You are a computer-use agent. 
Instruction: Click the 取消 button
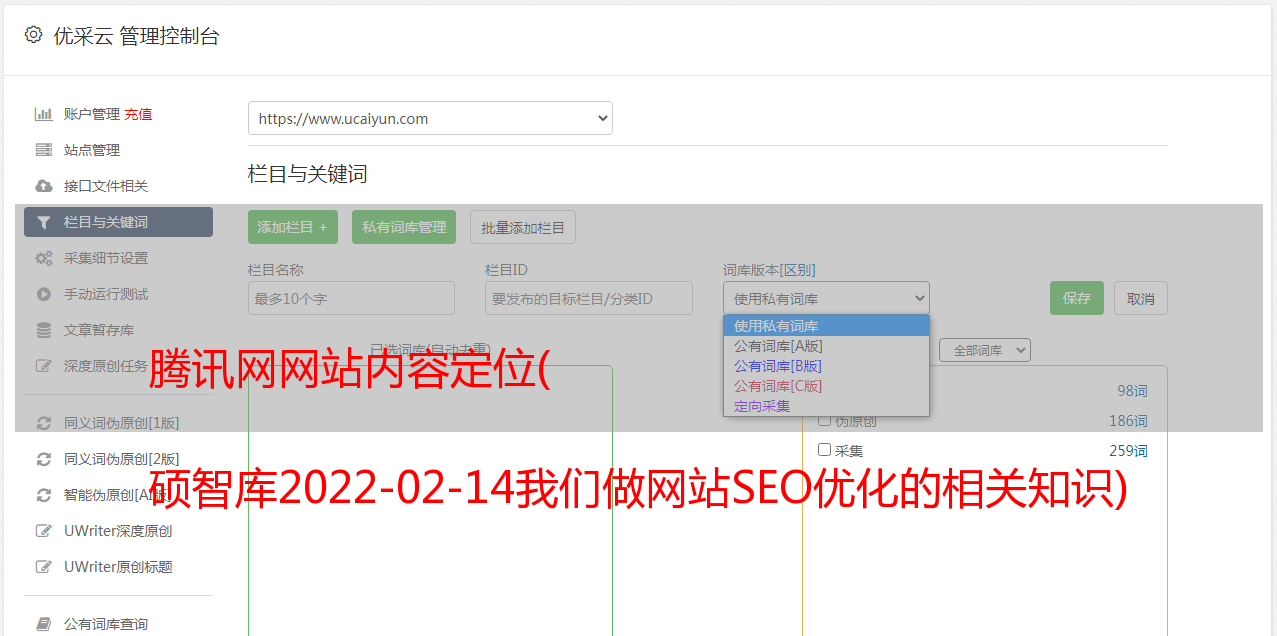point(1141,298)
